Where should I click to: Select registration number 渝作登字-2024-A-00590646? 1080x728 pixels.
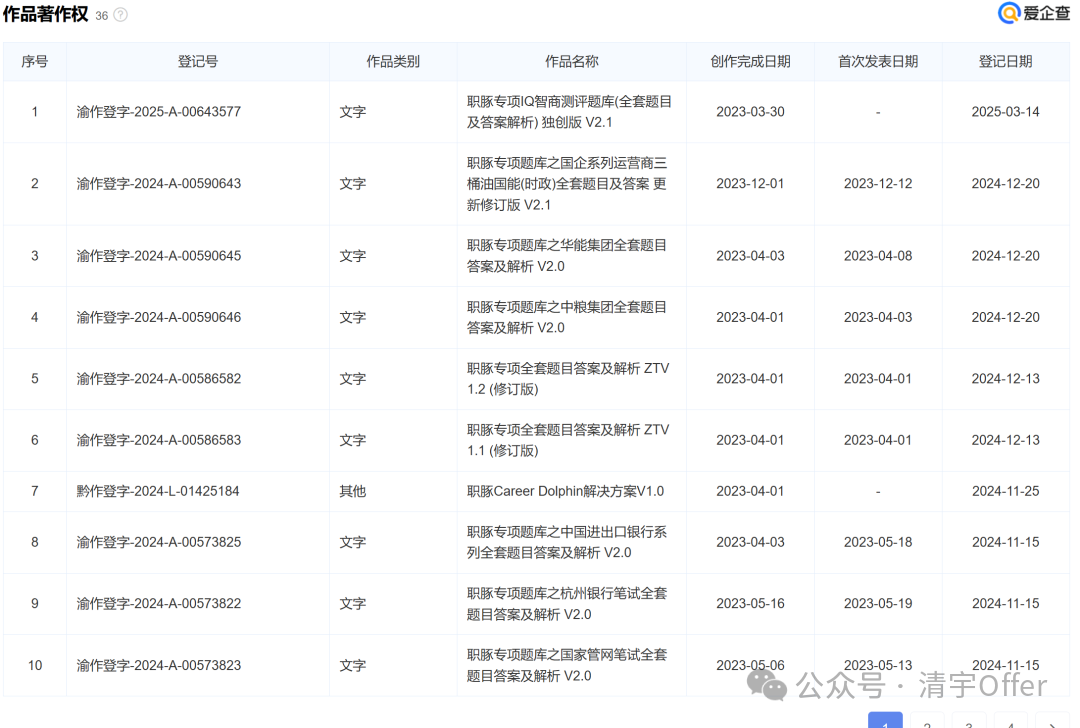point(158,318)
